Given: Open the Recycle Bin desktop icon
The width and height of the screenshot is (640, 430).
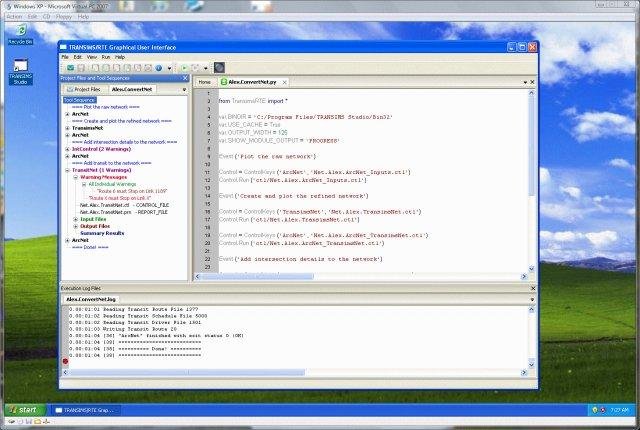Looking at the screenshot, I should [20, 34].
